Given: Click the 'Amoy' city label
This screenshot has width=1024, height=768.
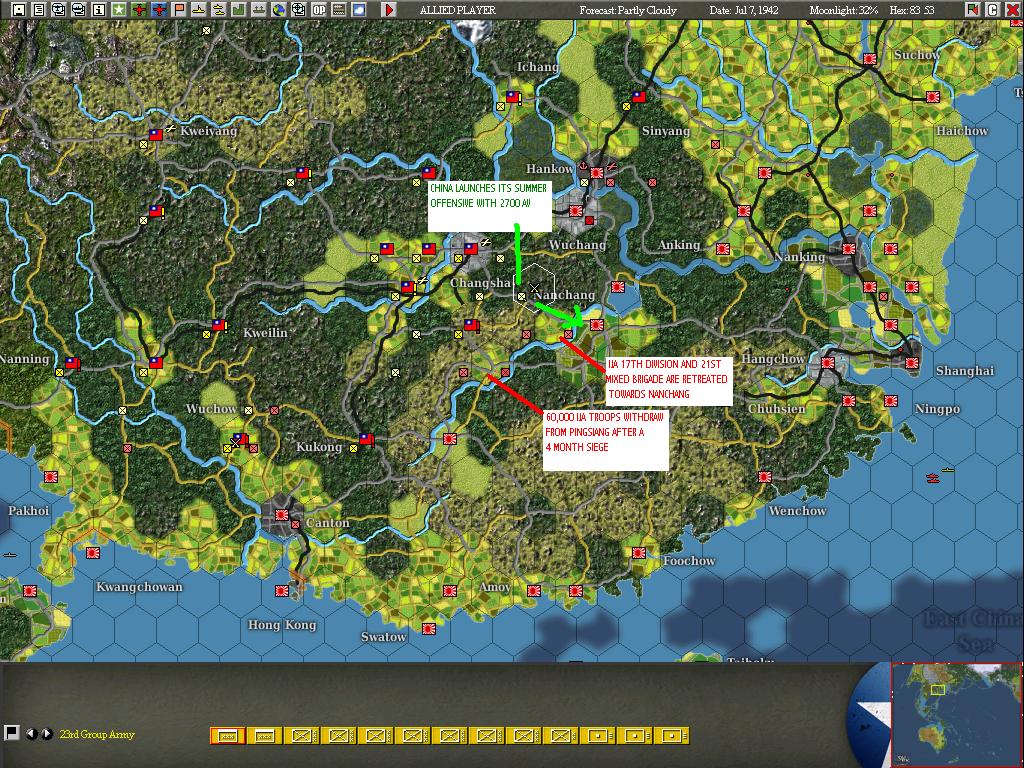Looking at the screenshot, I should click(x=494, y=587).
